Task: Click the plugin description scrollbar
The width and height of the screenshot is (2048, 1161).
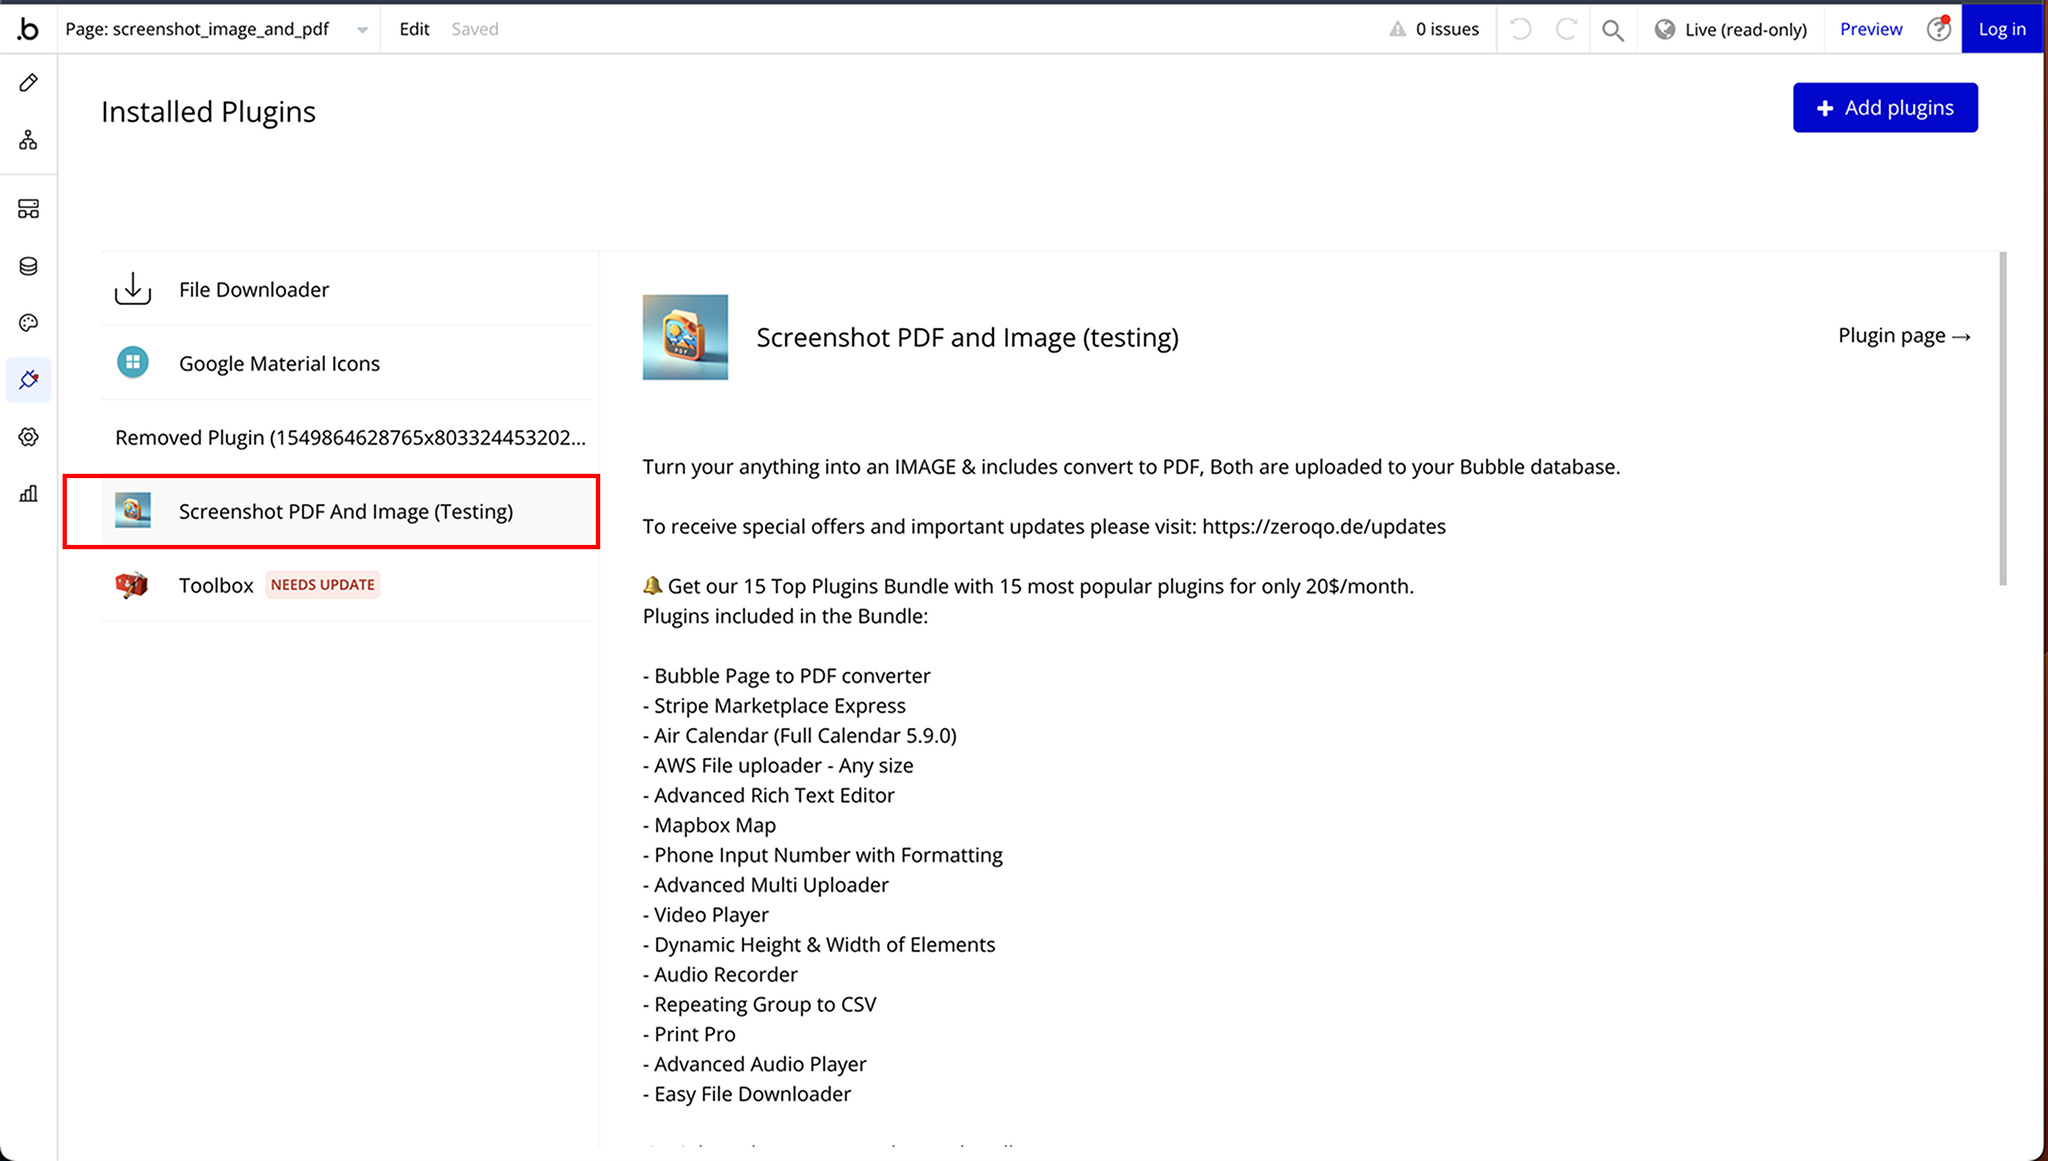Action: pos(2002,420)
